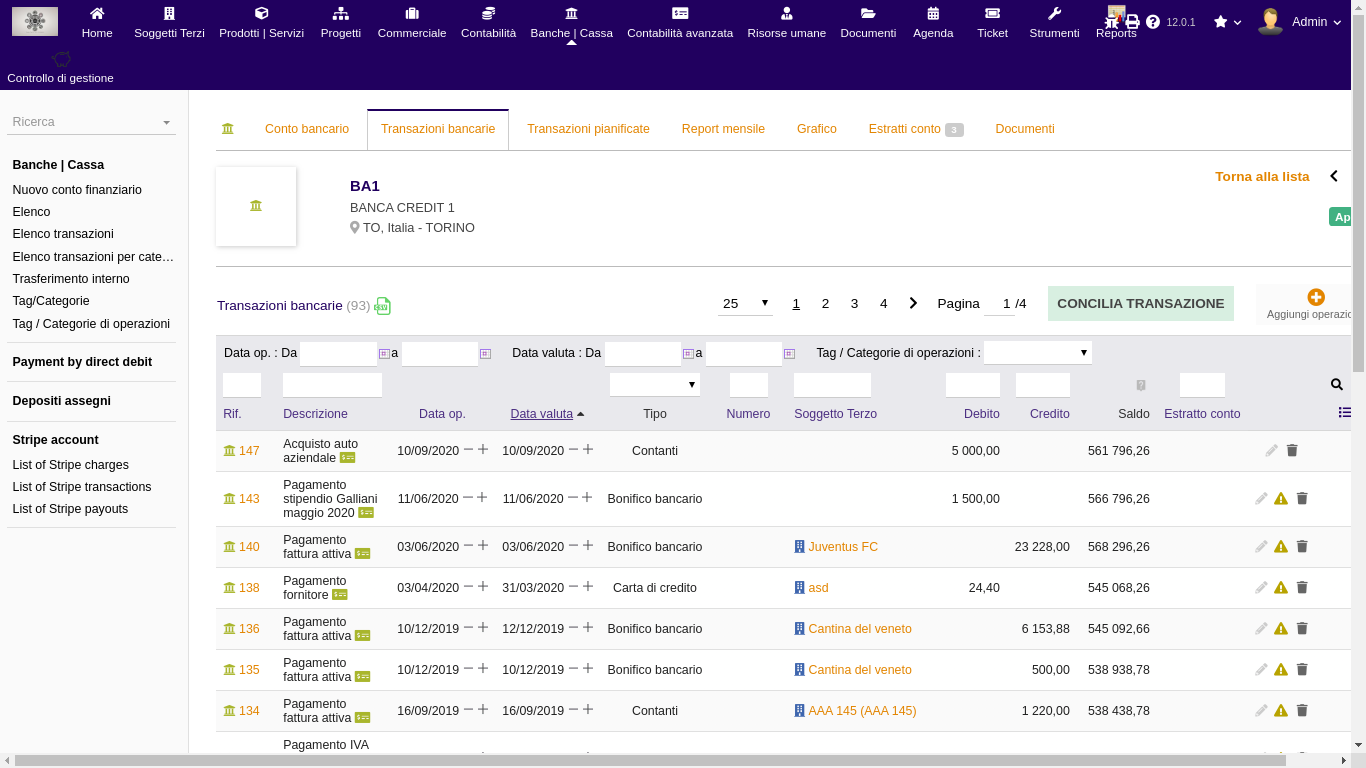Click next page chevron
The image size is (1366, 768).
tap(913, 303)
